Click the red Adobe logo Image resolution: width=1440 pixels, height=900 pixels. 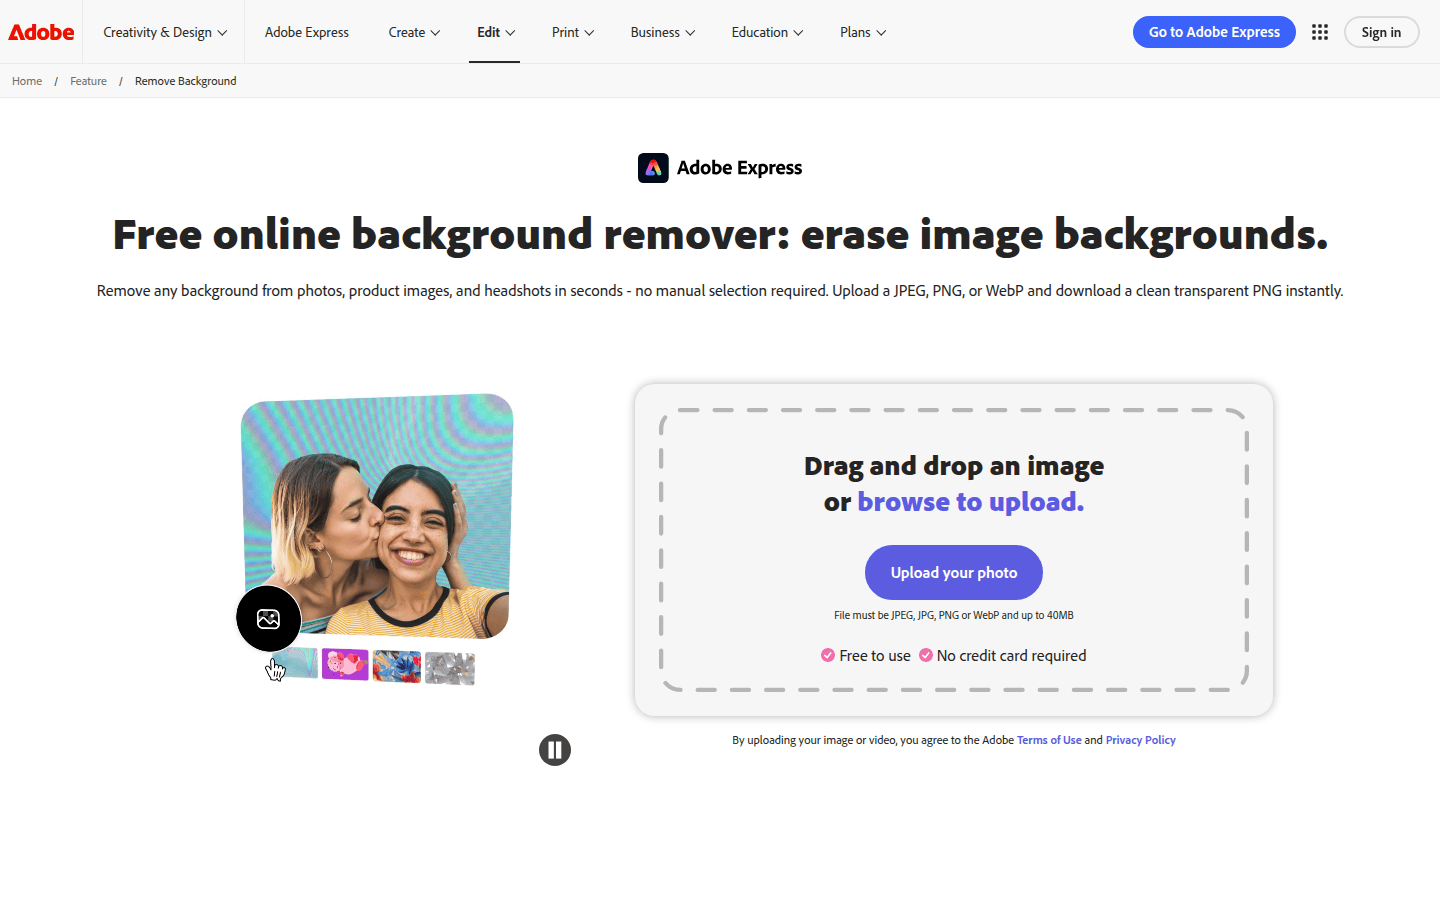tap(41, 32)
